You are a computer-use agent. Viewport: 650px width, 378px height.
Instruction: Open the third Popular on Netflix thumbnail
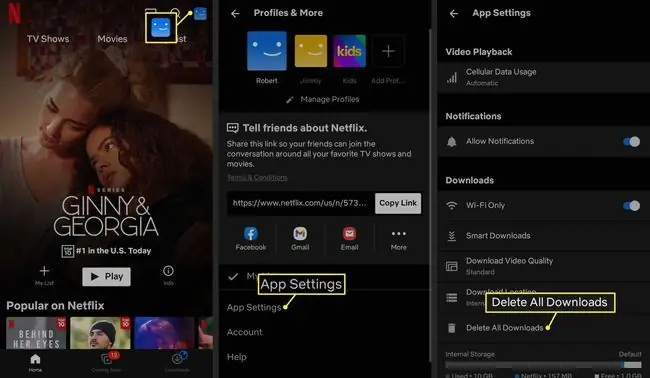click(x=164, y=333)
